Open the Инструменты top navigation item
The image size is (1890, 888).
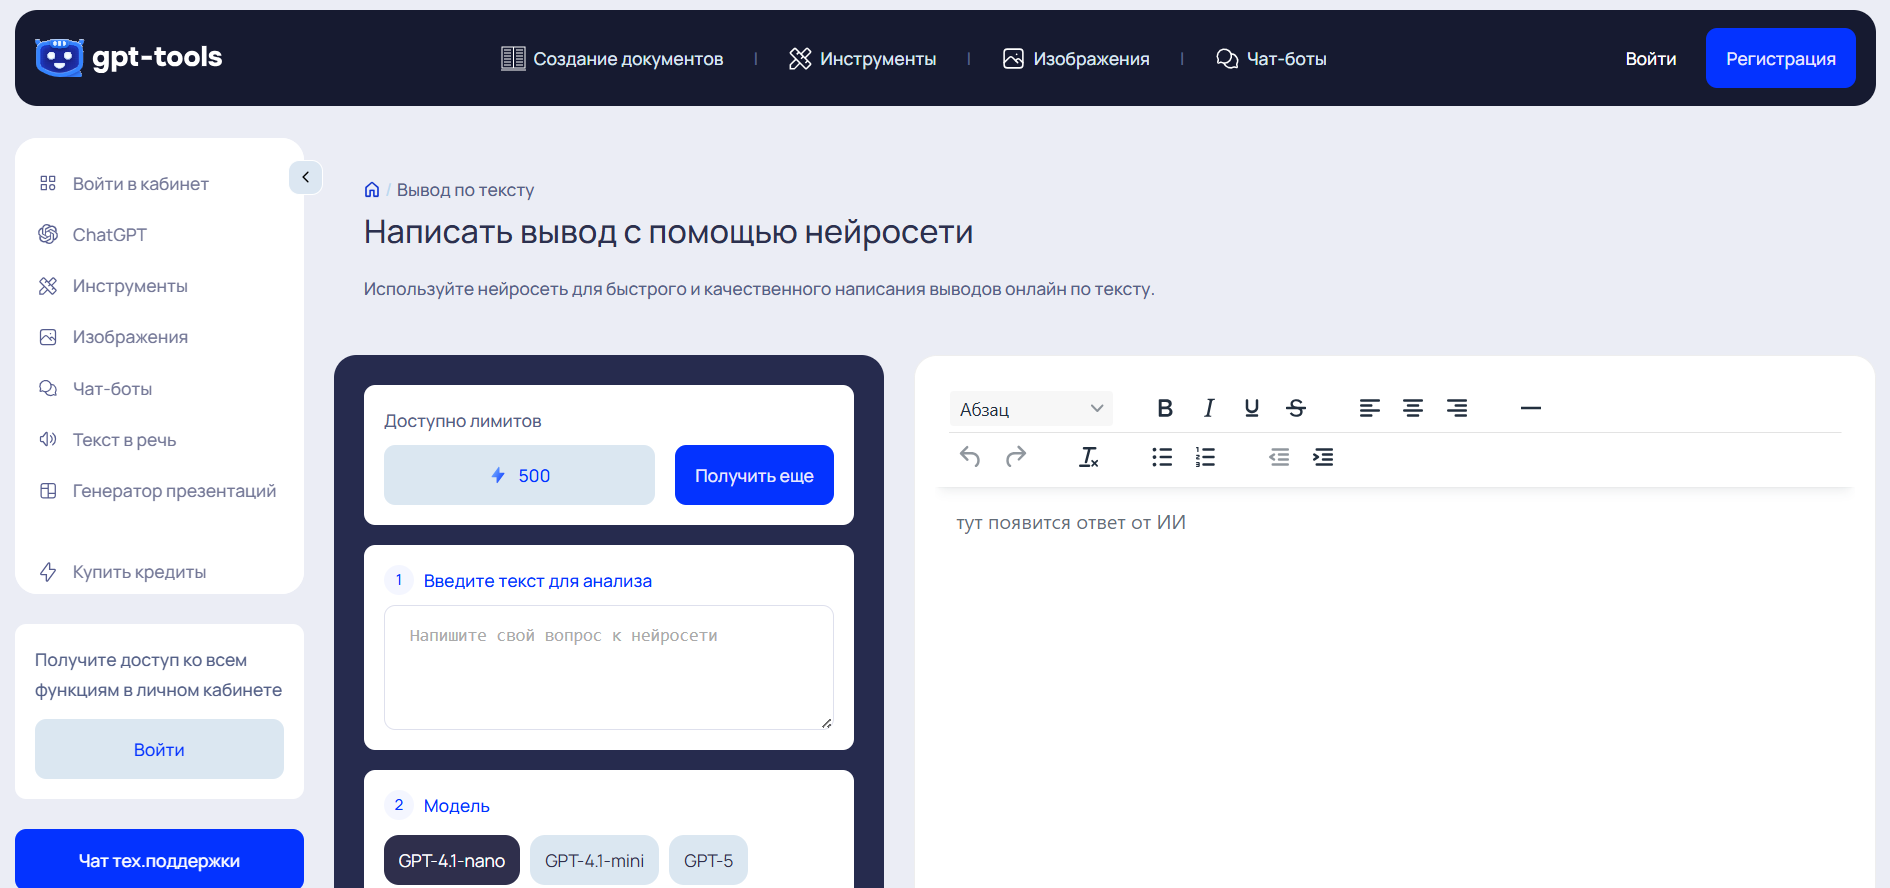tap(862, 59)
